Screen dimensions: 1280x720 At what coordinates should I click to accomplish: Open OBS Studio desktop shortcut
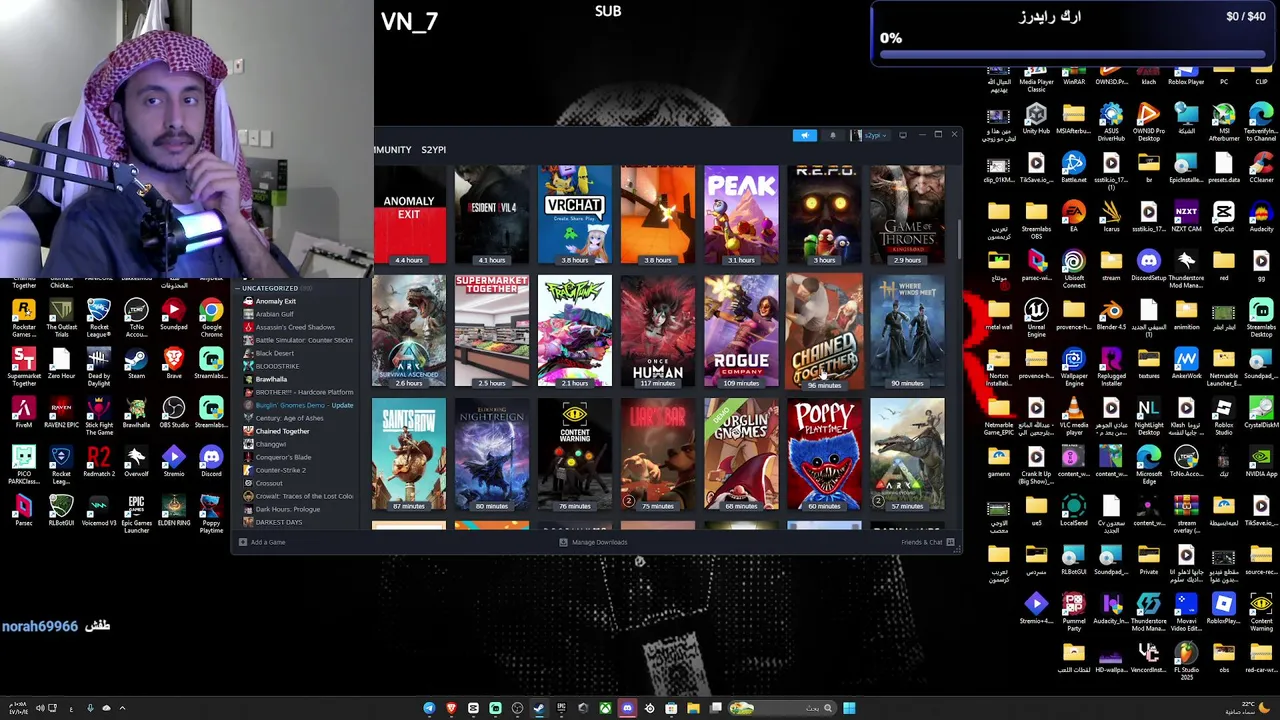174,413
